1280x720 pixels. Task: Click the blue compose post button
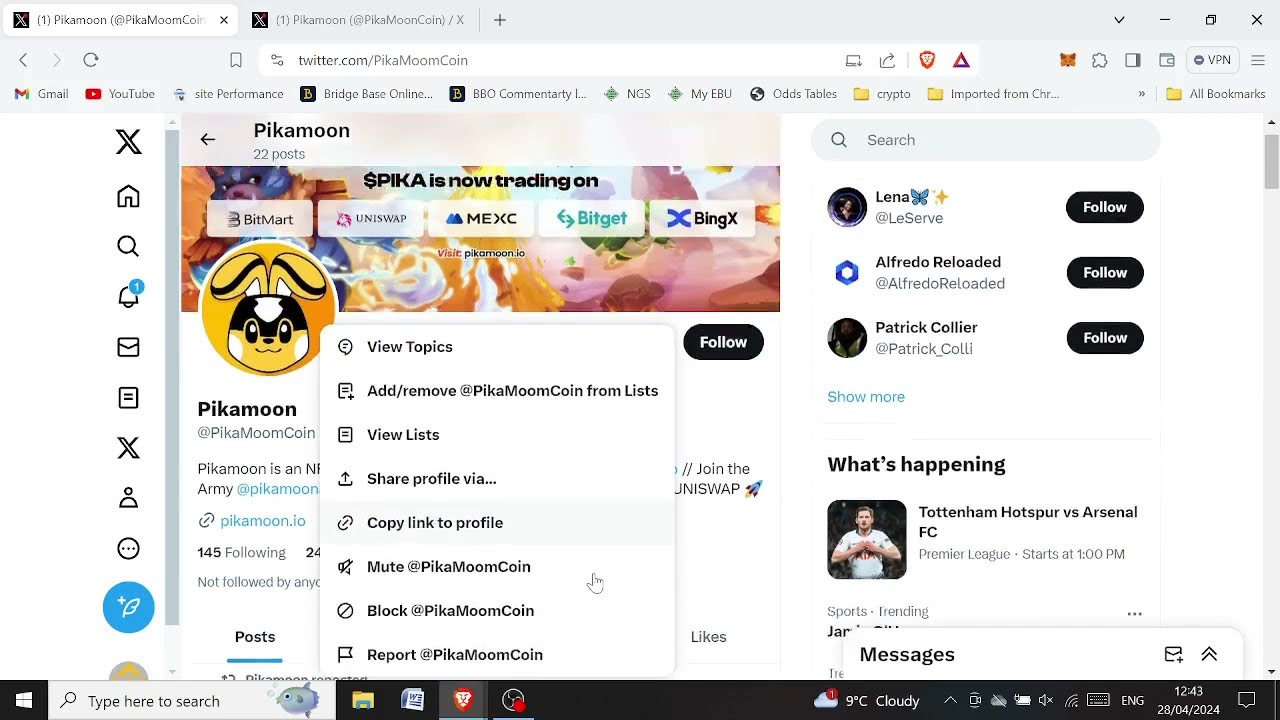tap(129, 607)
